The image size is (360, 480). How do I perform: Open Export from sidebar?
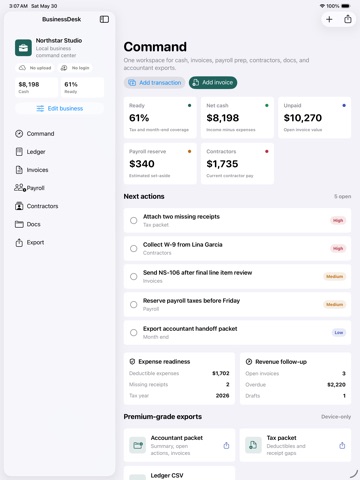[59, 242]
